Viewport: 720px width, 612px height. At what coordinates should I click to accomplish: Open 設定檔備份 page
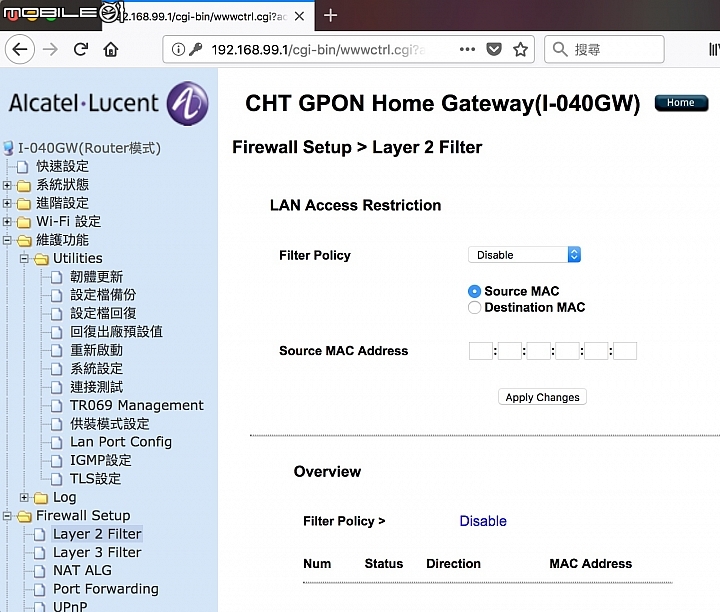point(103,295)
